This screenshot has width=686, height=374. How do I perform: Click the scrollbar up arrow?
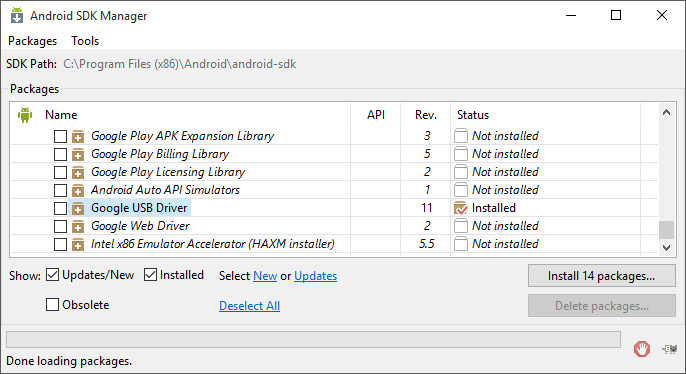coord(666,112)
